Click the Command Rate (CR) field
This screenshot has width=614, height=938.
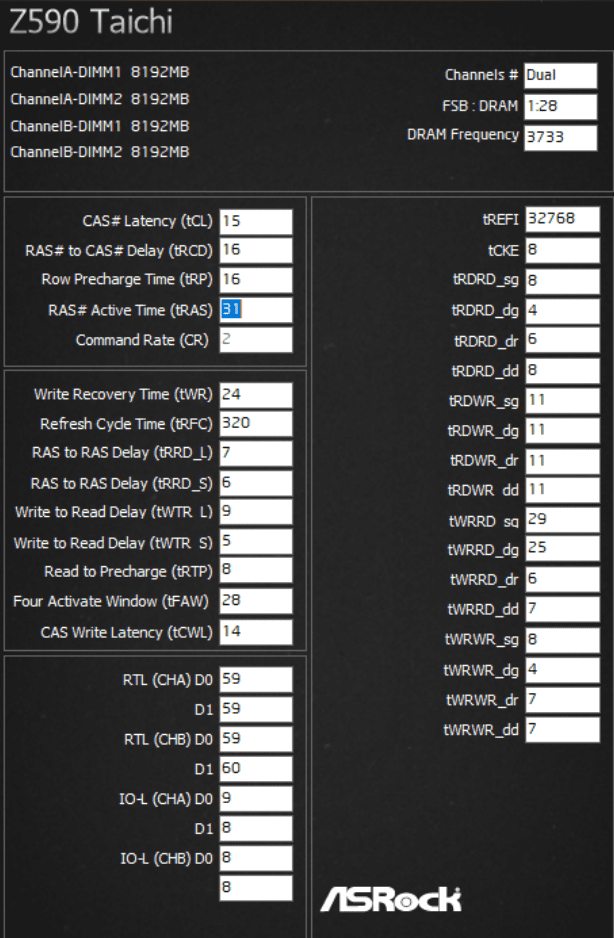[x=256, y=340]
